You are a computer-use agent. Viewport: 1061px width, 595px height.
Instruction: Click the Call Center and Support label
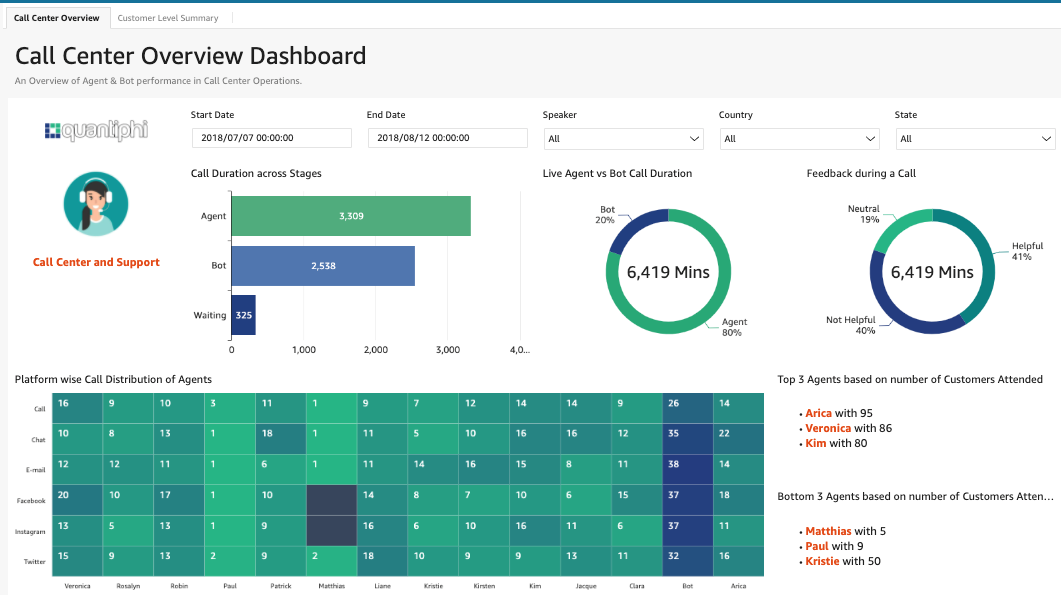coord(96,262)
